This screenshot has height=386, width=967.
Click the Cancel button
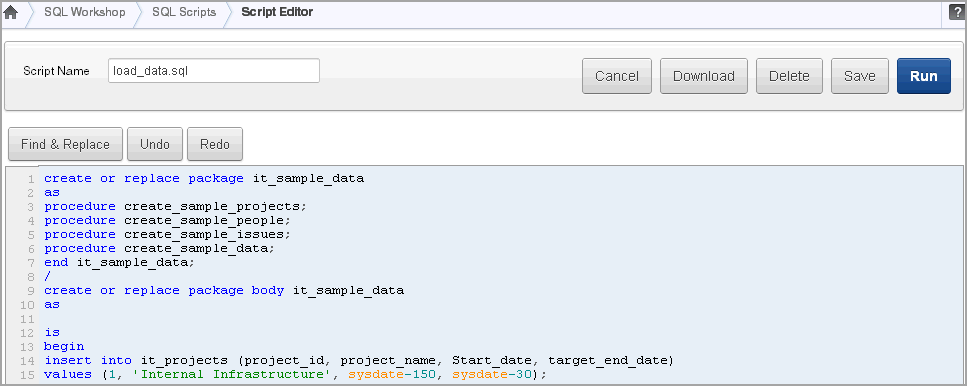(617, 76)
